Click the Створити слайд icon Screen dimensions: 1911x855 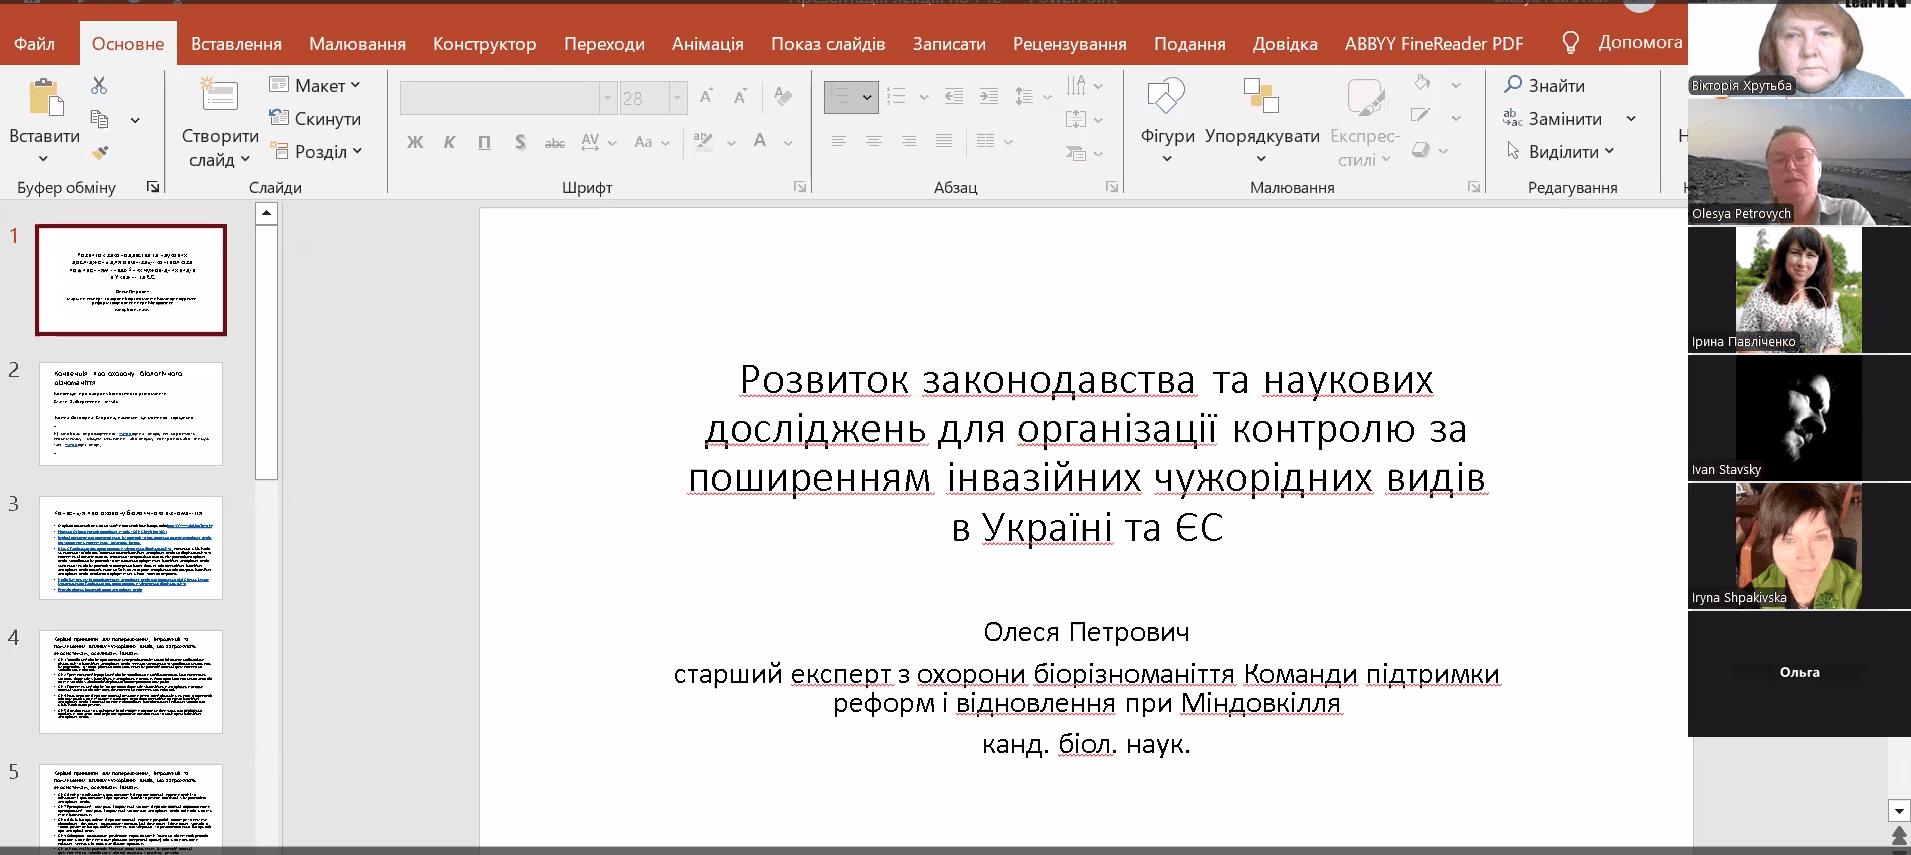219,96
